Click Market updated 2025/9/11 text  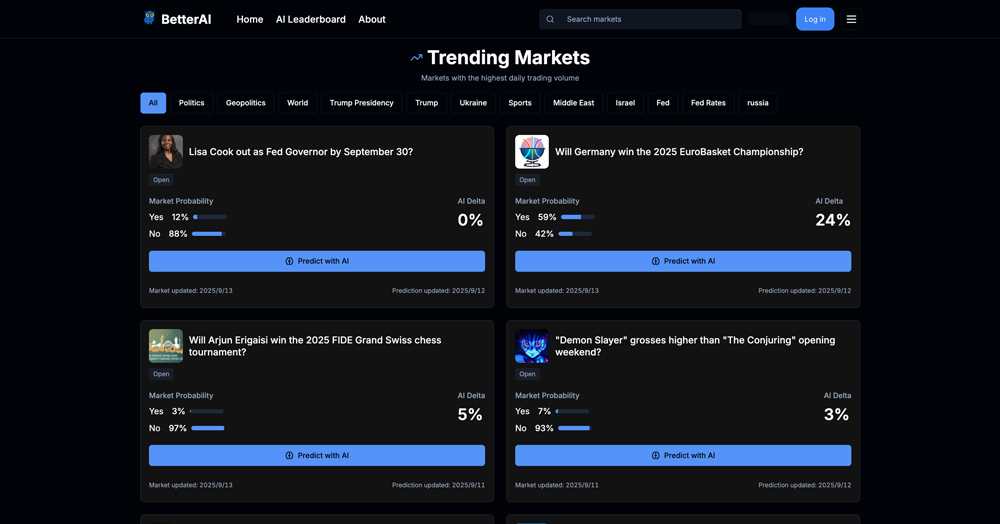557,485
